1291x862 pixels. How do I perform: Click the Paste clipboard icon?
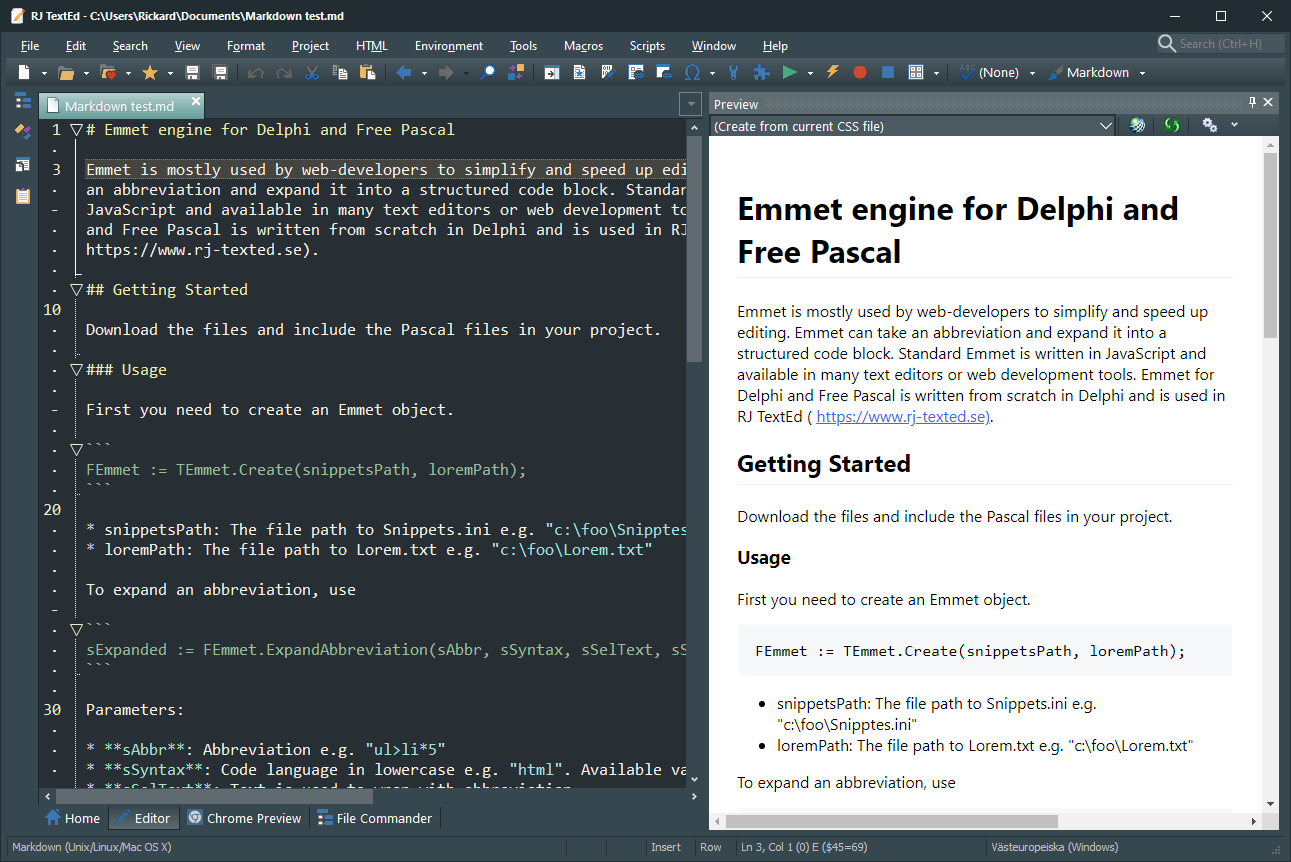tap(368, 72)
